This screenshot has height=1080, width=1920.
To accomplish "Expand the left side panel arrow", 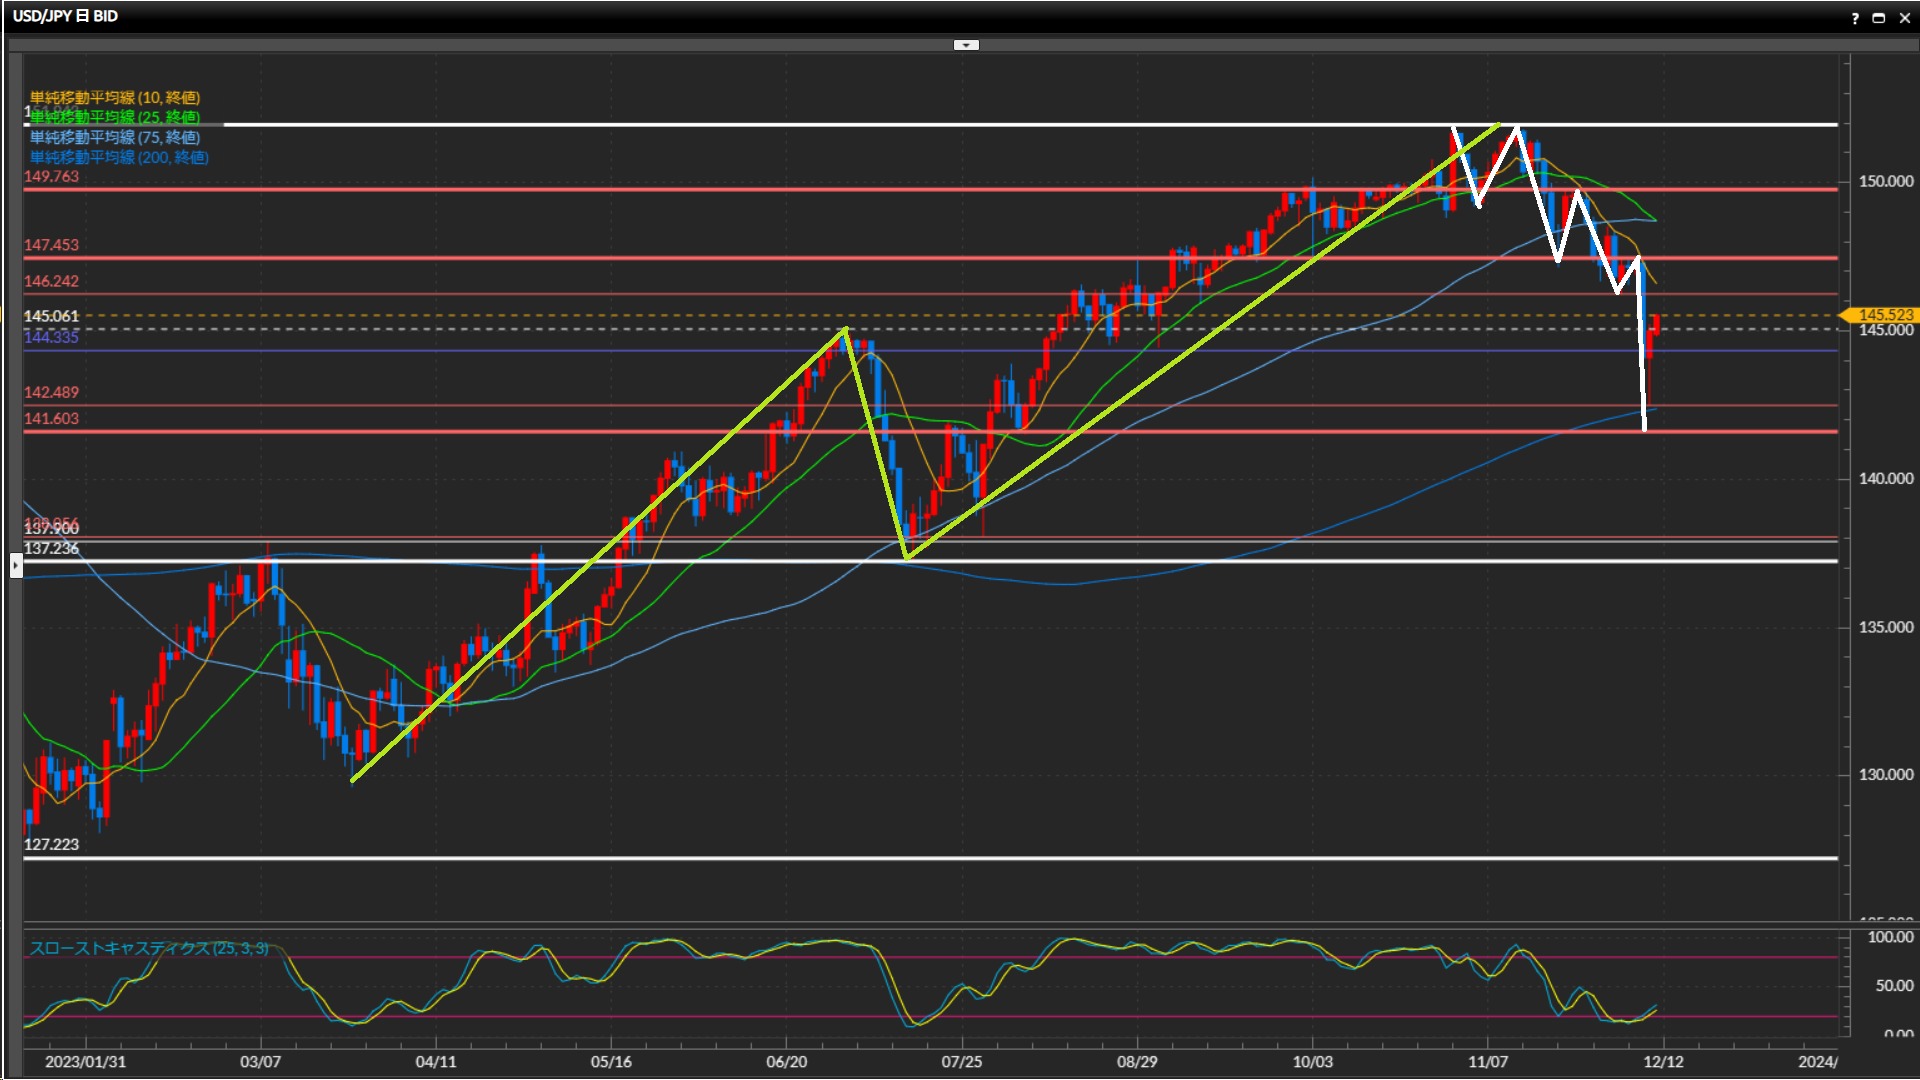I will click(x=16, y=566).
